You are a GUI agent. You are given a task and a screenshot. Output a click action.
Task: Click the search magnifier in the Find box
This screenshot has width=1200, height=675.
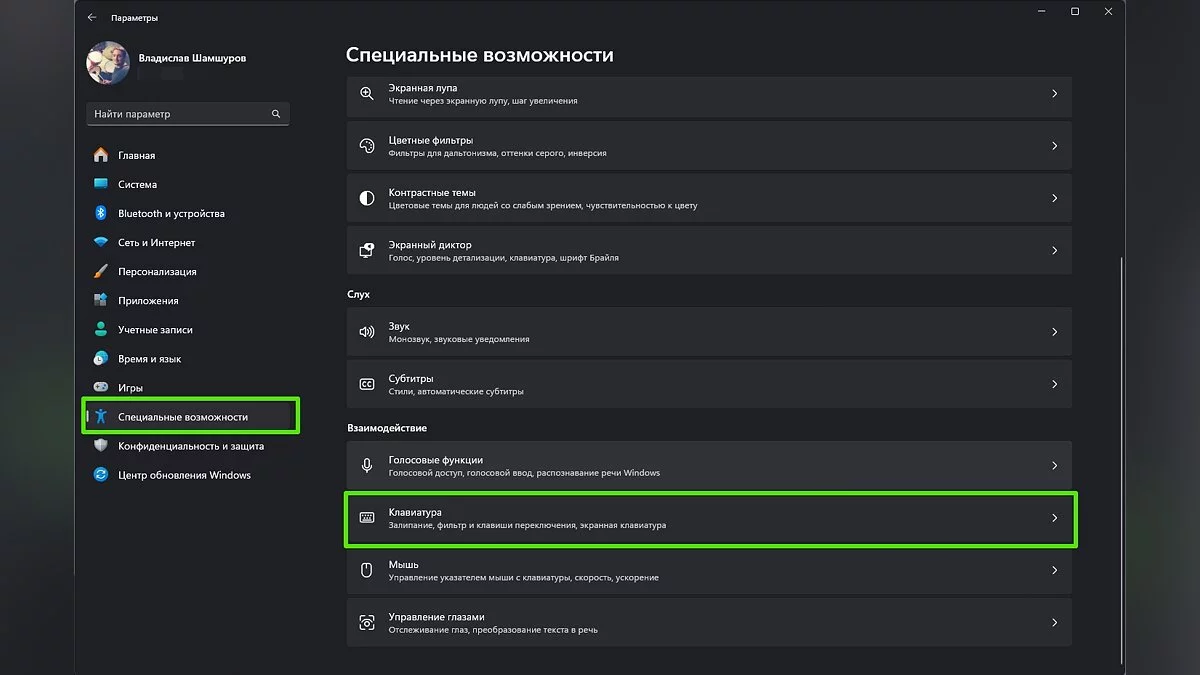click(276, 114)
